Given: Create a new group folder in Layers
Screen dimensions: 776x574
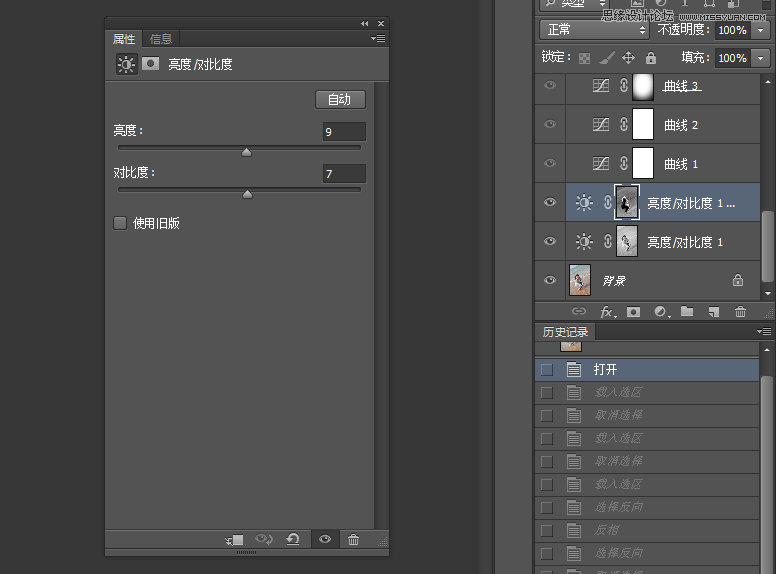Looking at the screenshot, I should [687, 312].
